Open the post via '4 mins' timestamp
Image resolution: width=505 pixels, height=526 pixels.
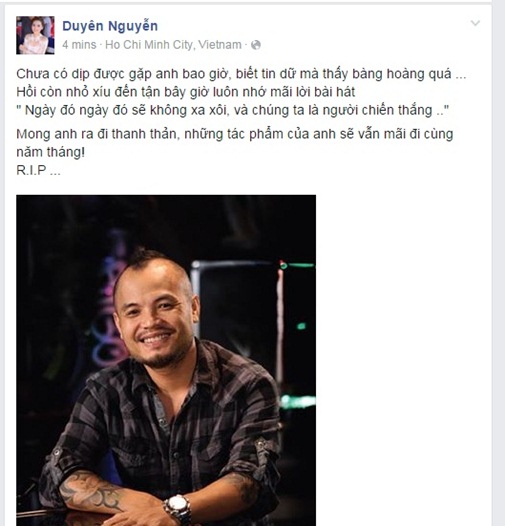[x=79, y=45]
